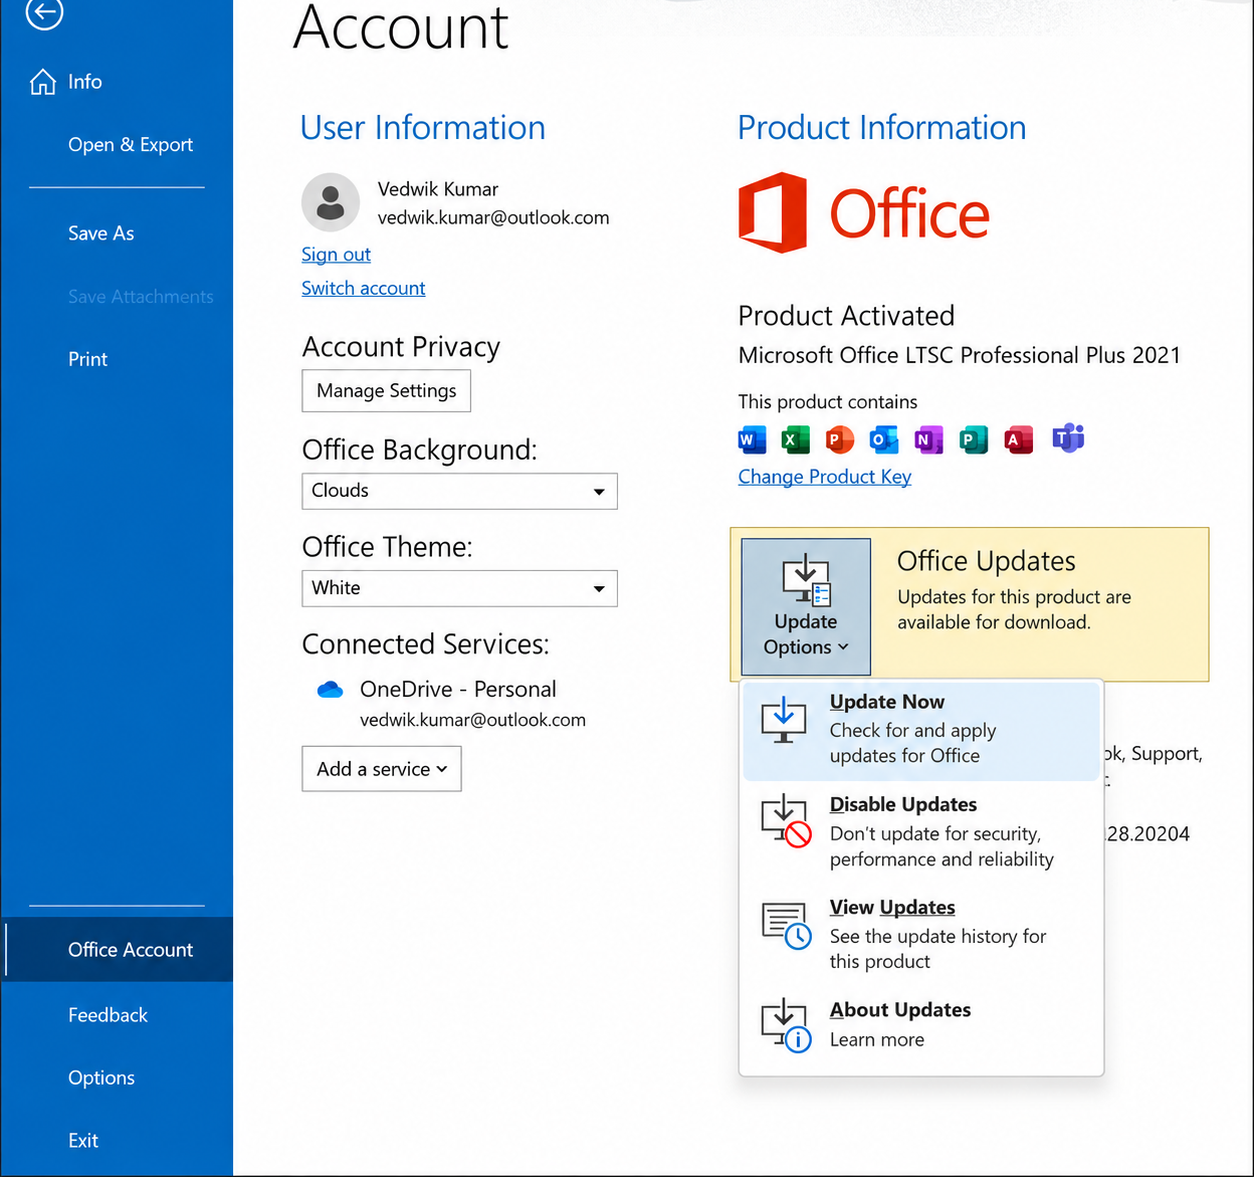This screenshot has width=1254, height=1177.
Task: Select View Updates menu entry
Action: [x=921, y=934]
